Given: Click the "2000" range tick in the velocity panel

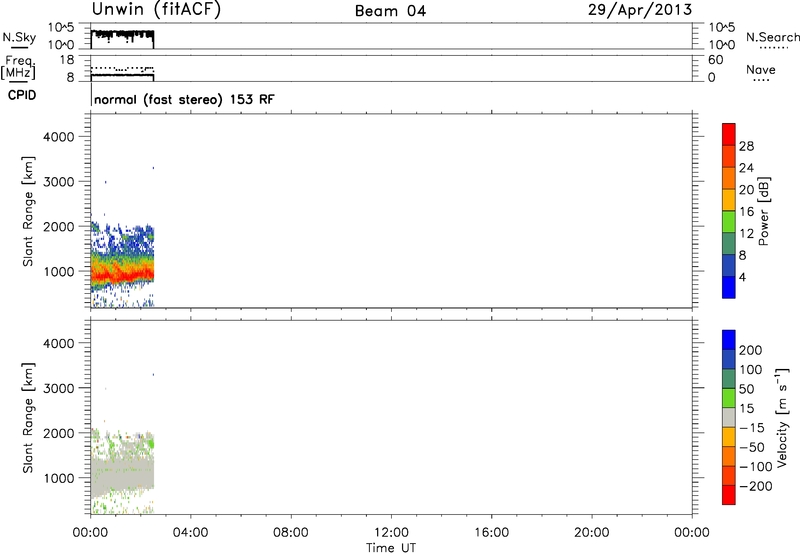Looking at the screenshot, I should [x=59, y=433].
